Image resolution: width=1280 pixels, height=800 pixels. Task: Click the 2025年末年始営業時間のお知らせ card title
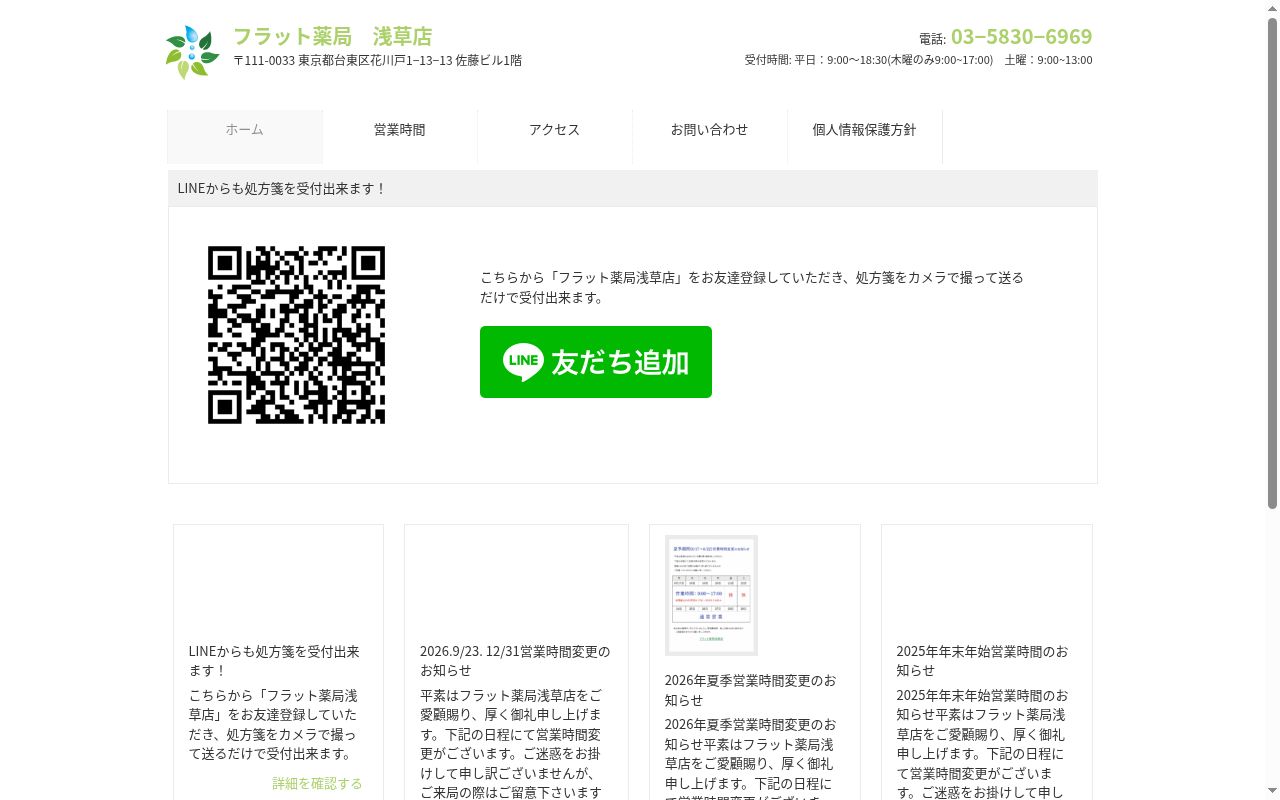coord(983,660)
